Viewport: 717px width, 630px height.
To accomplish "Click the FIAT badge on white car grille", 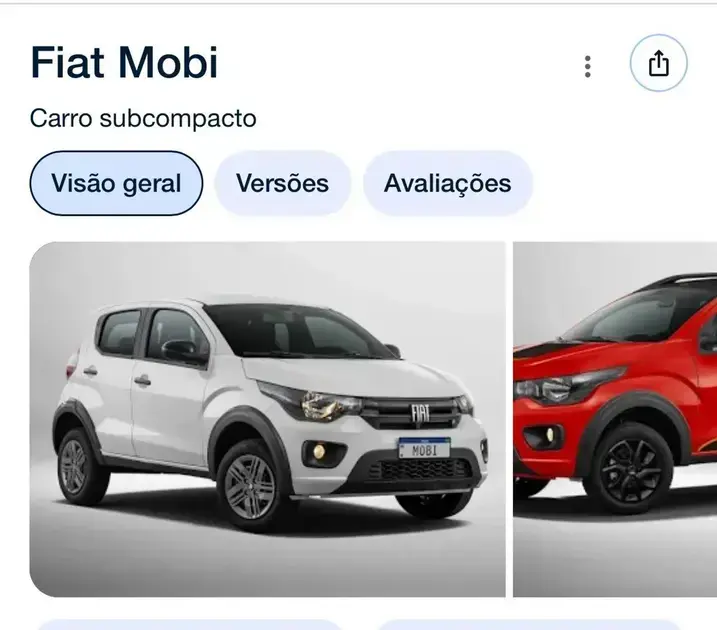I will [420, 413].
